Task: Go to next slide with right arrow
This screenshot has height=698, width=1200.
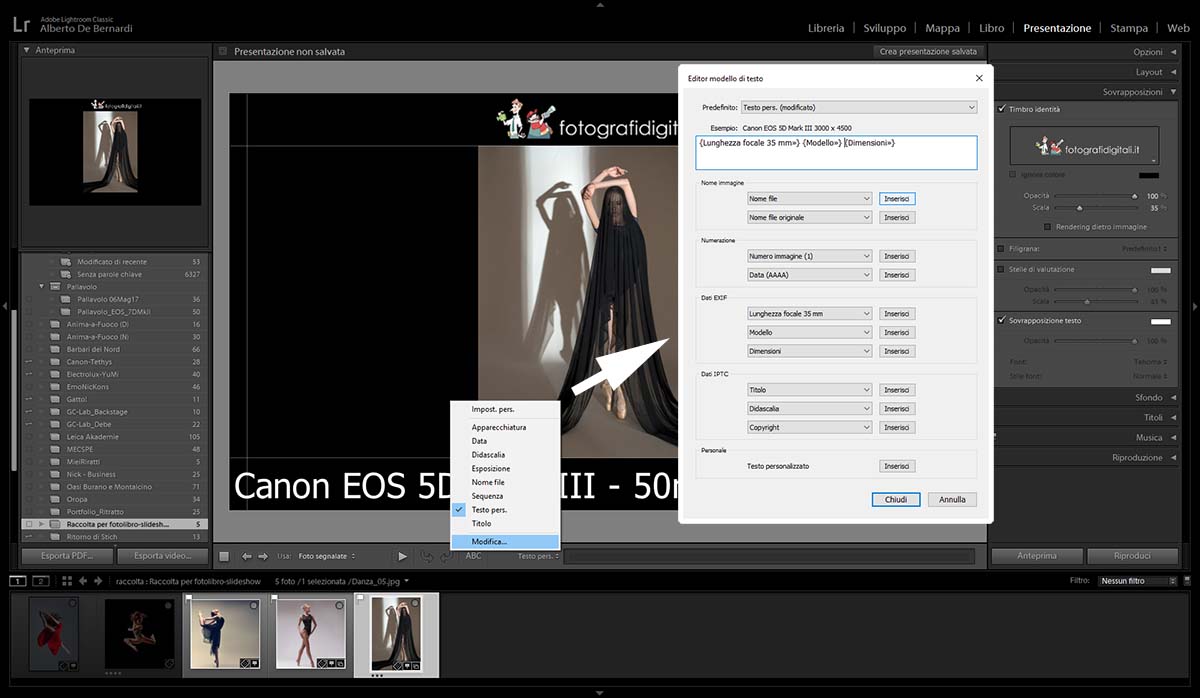Action: click(262, 556)
